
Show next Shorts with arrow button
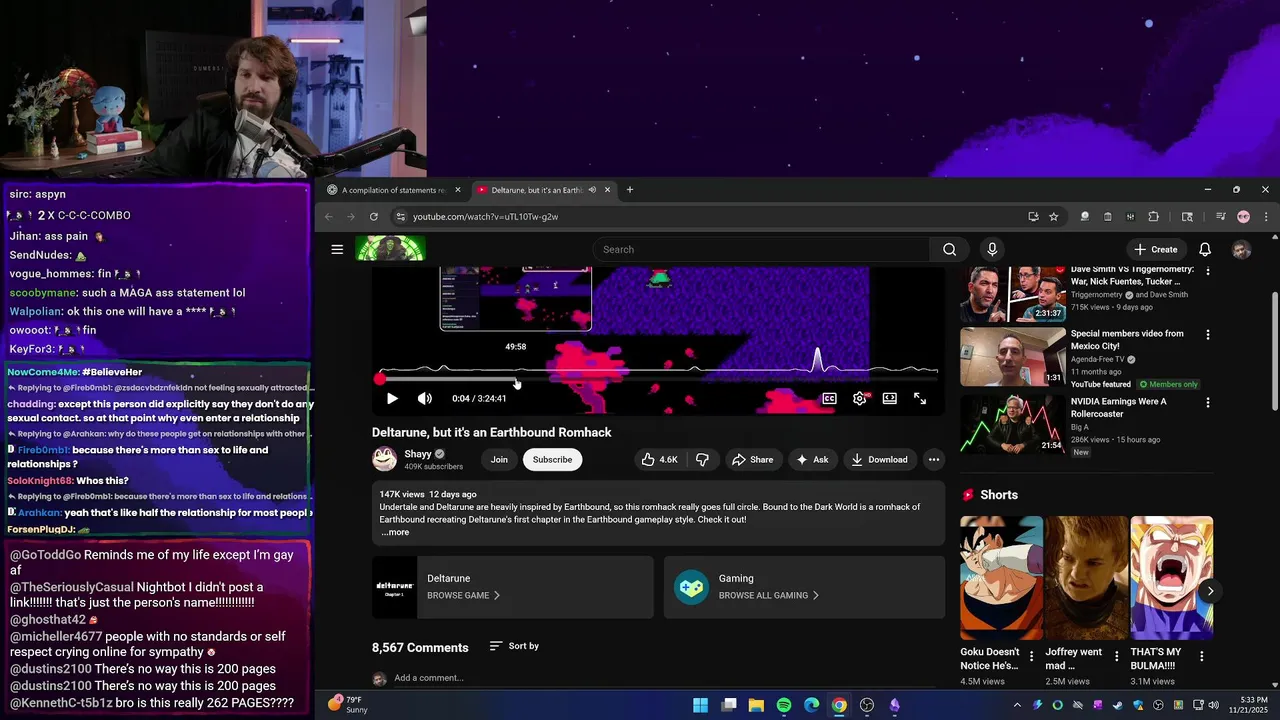coord(1210,591)
